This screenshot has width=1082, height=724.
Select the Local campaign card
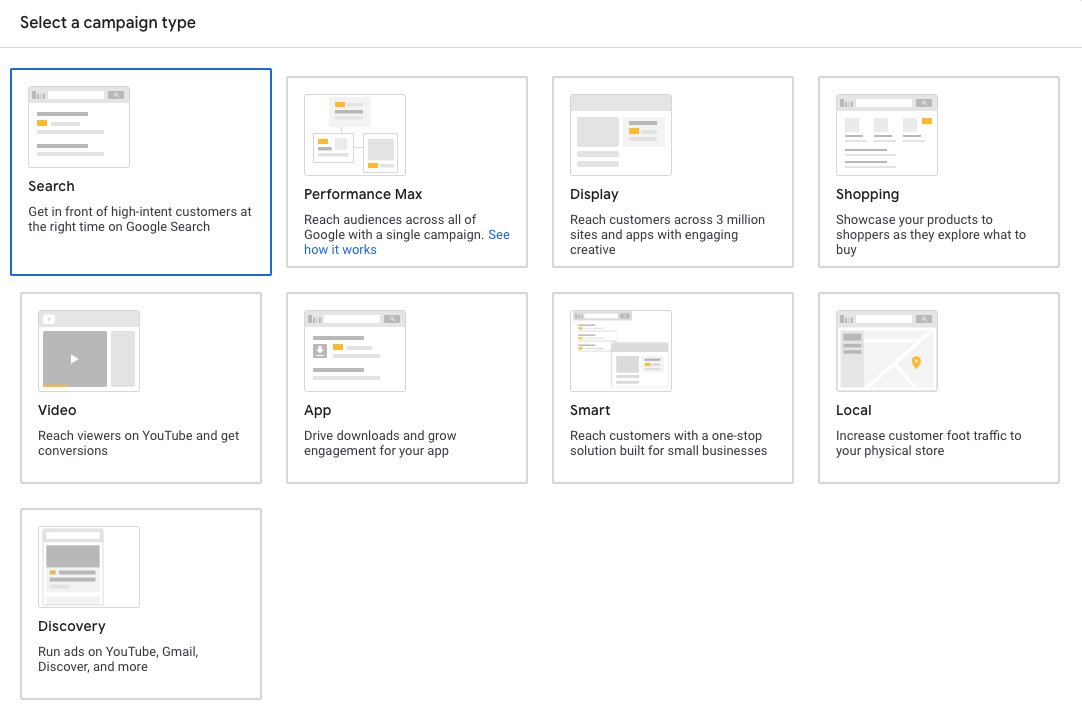(x=938, y=387)
